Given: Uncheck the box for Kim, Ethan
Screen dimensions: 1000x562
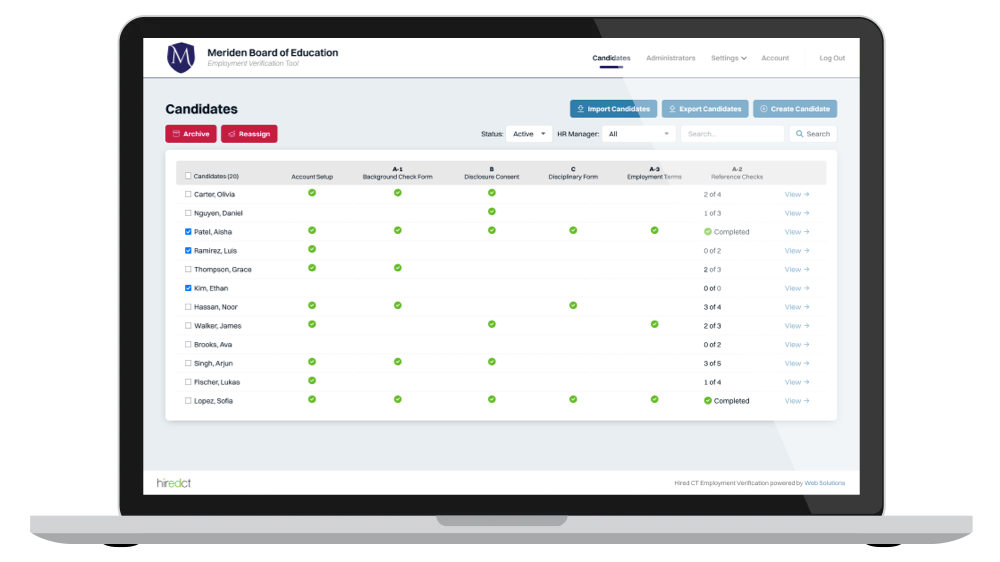Looking at the screenshot, I should click(188, 288).
